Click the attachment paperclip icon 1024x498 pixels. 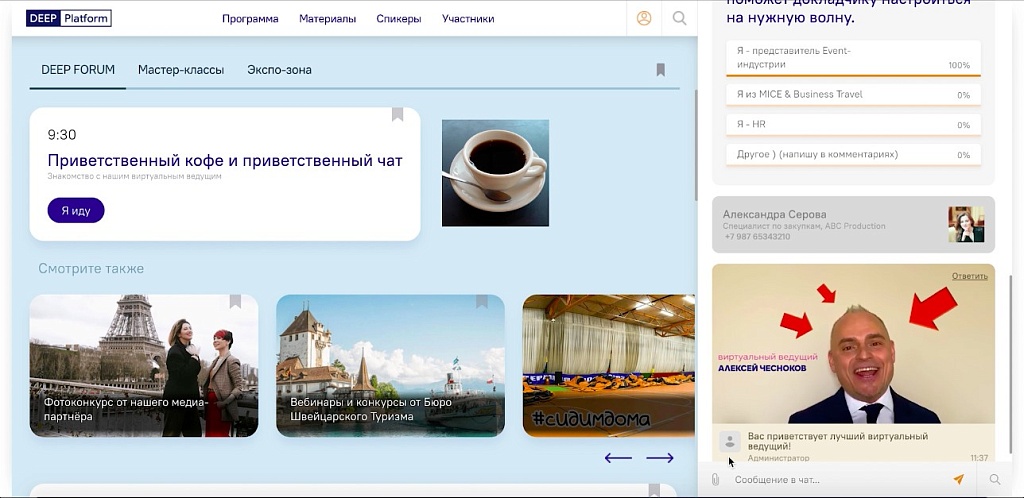coord(715,480)
